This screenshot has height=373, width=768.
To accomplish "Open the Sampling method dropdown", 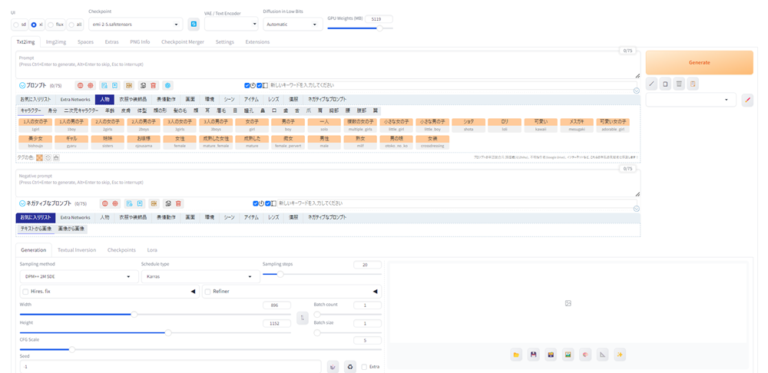I will (x=79, y=277).
